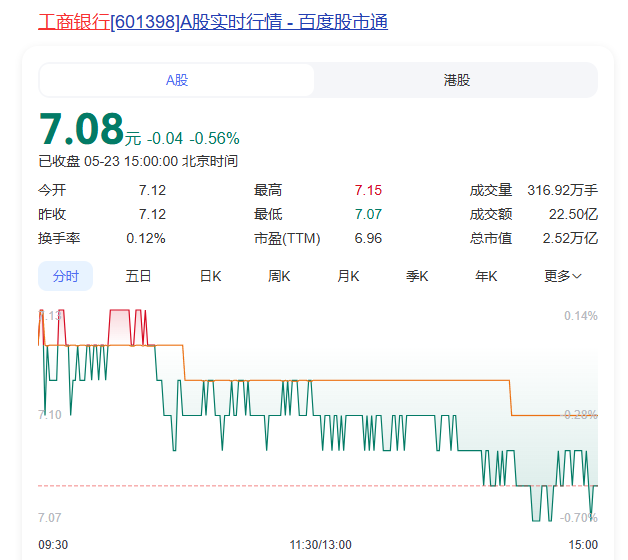The image size is (628, 560).
Task: Click the 7.10 price axis label
Action: click(x=50, y=415)
